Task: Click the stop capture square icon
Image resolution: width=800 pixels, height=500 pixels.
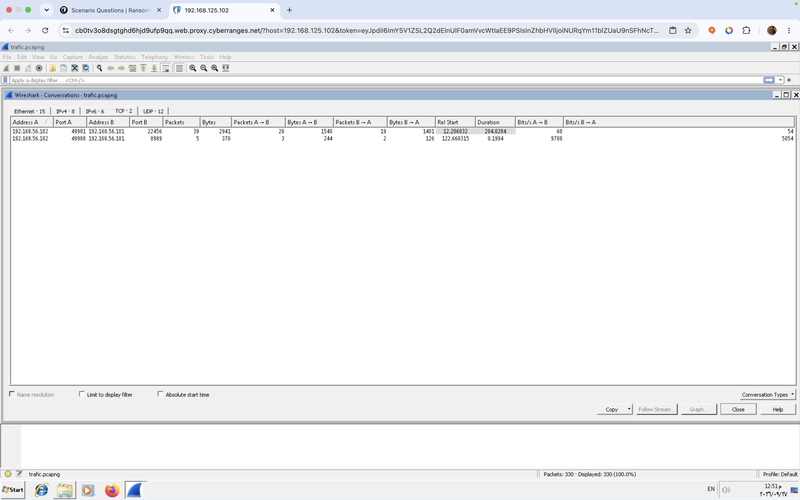Action: click(x=17, y=68)
